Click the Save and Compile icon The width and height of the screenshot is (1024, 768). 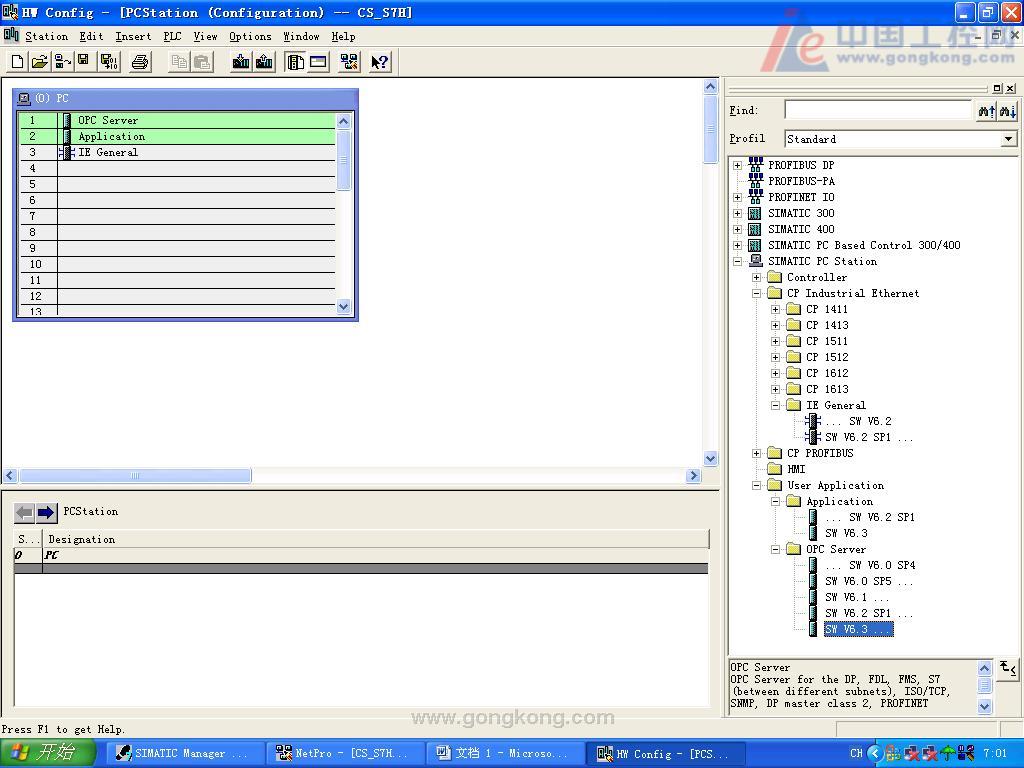click(109, 62)
